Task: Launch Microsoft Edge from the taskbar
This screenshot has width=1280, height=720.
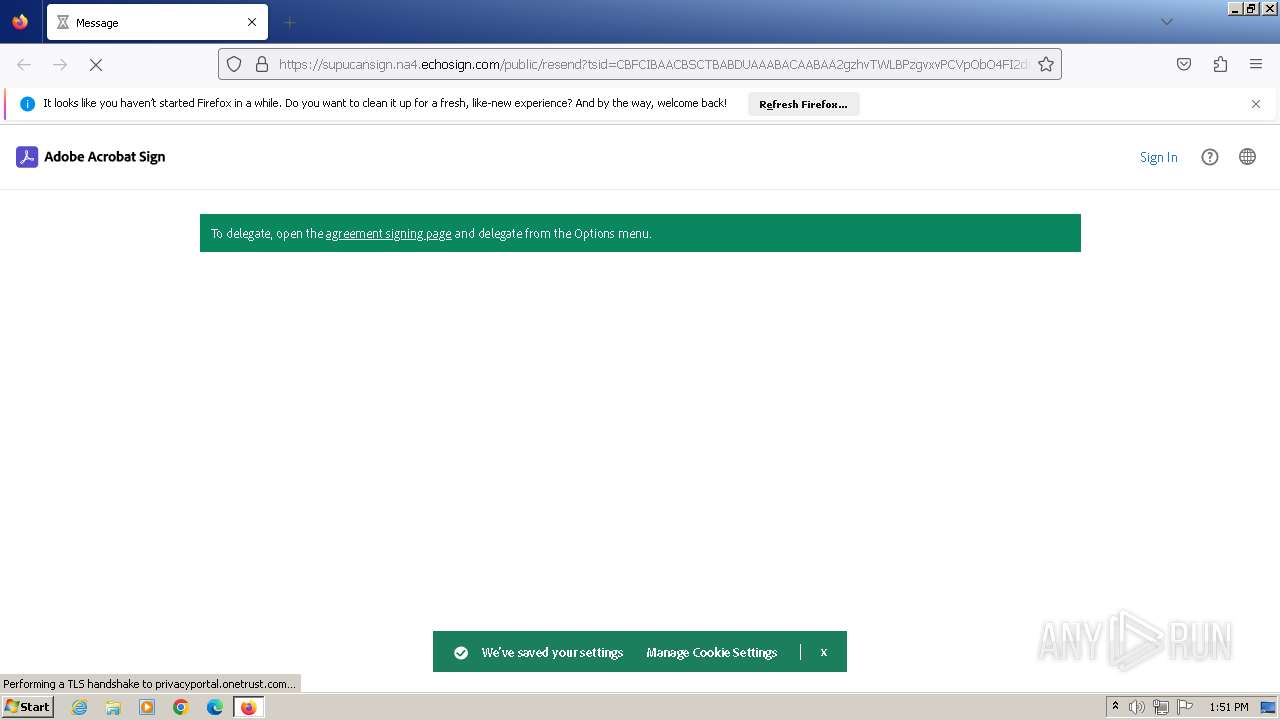Action: tap(215, 707)
